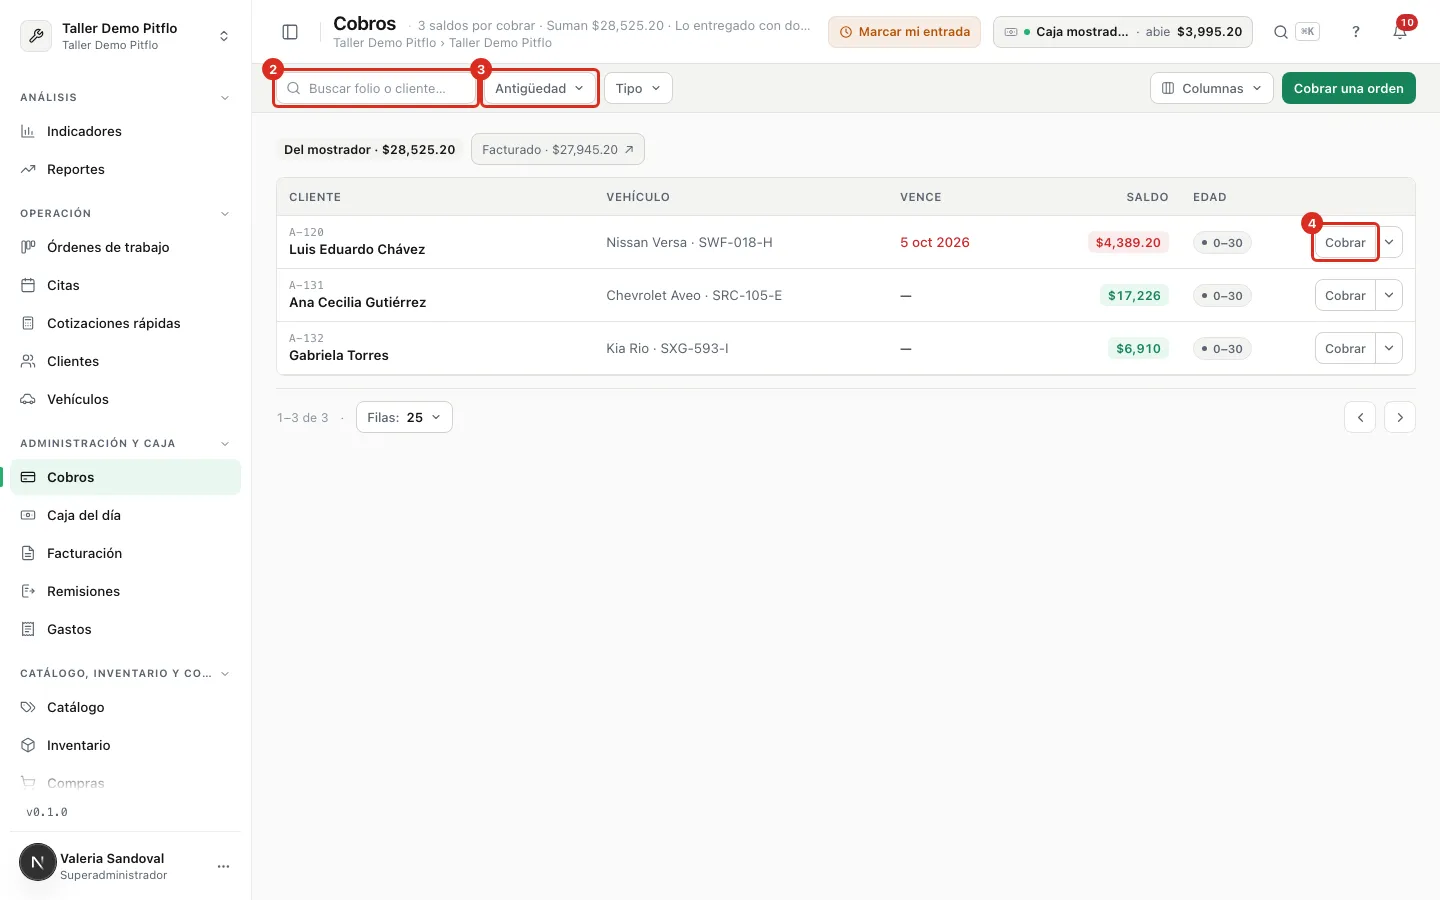Image resolution: width=1440 pixels, height=900 pixels.
Task: Open the Antigüedad filter dropdown
Action: coord(539,88)
